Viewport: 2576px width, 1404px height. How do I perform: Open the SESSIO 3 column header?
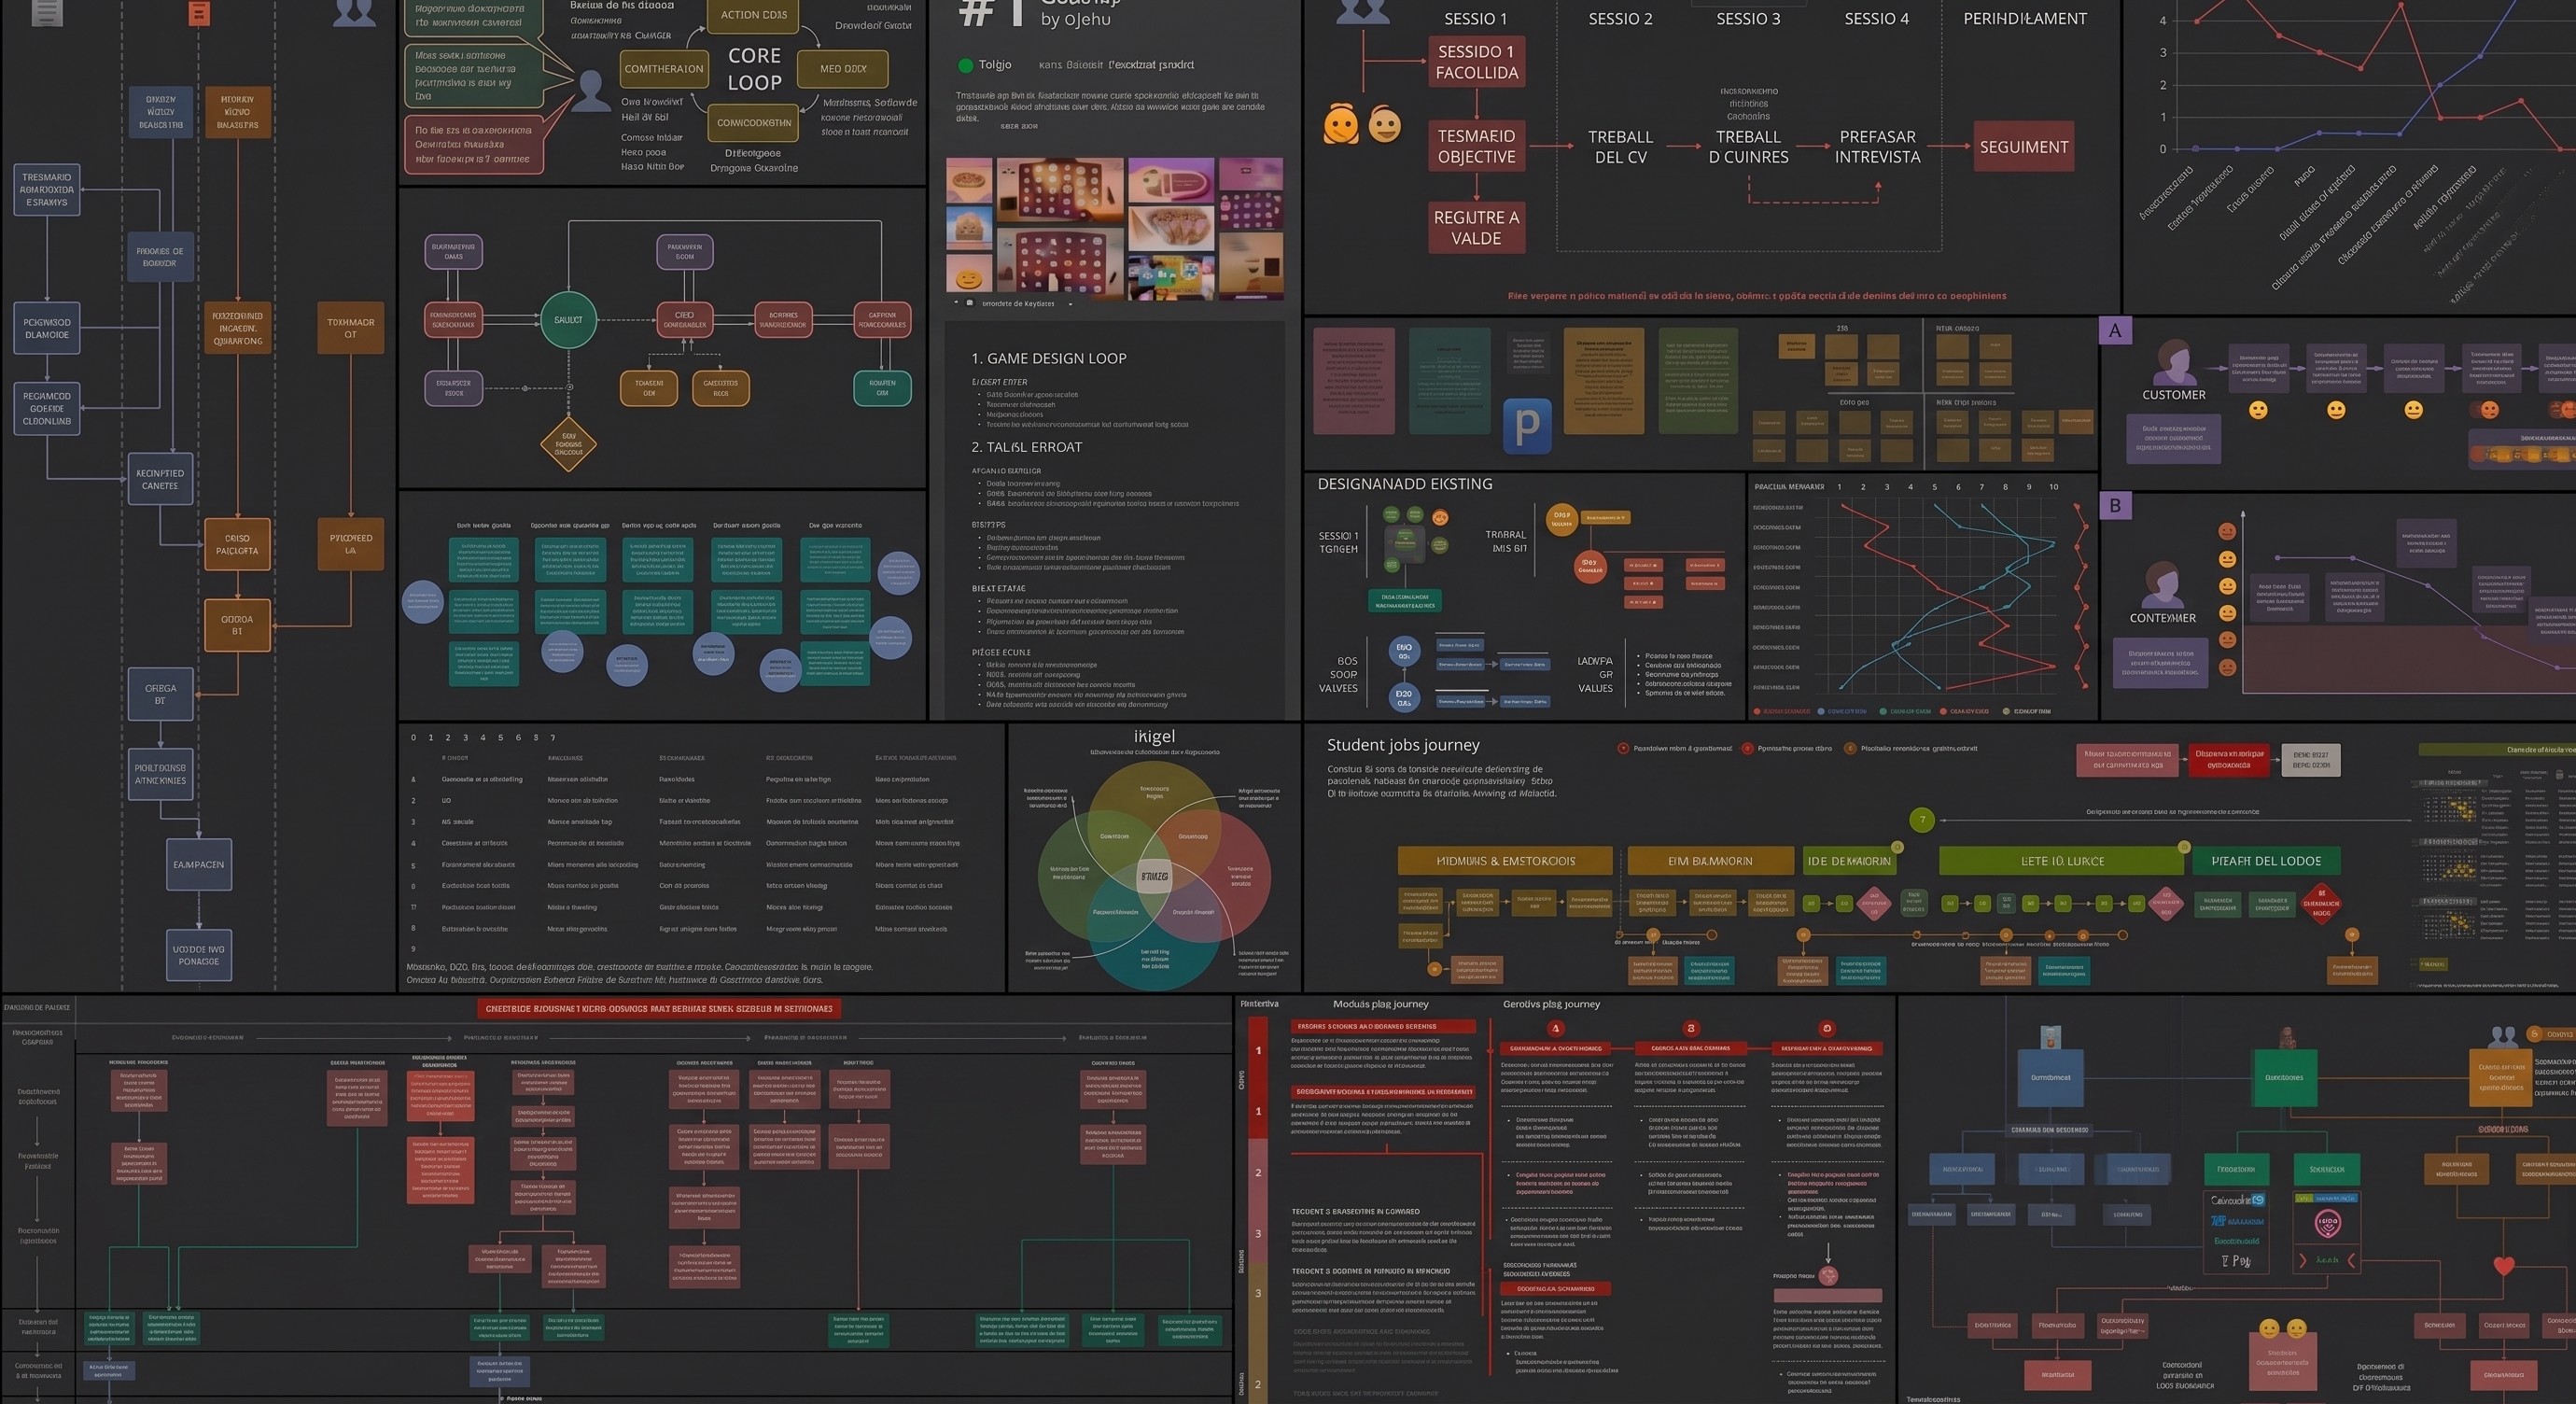(x=1748, y=19)
